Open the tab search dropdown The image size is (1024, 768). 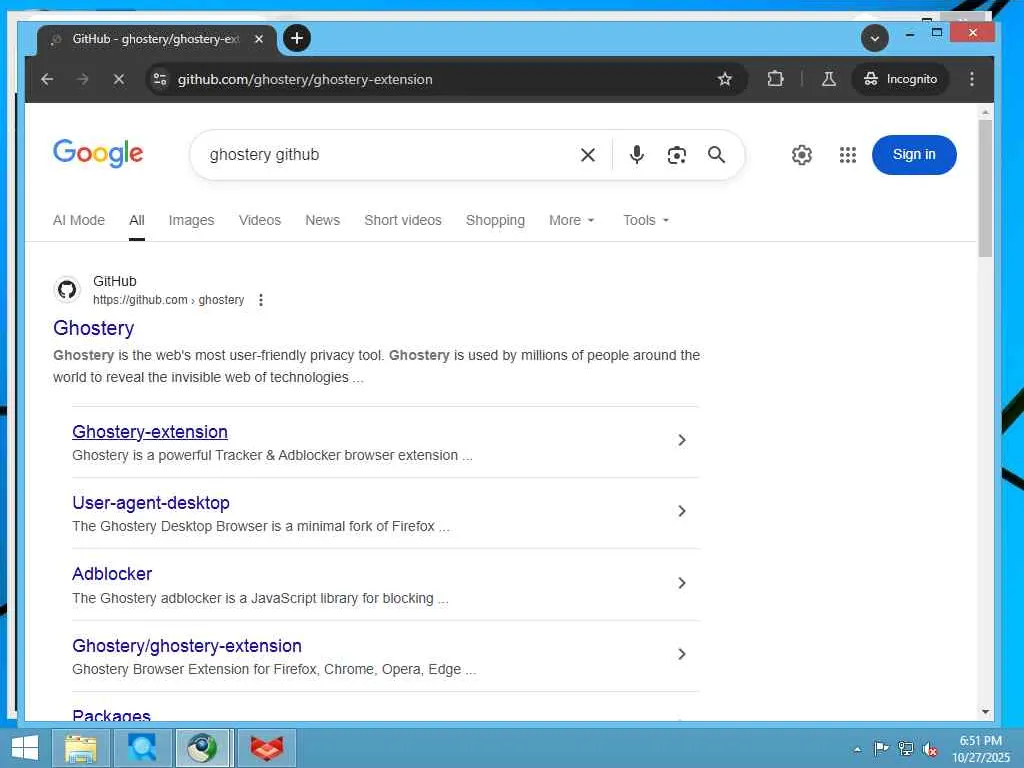(x=874, y=38)
